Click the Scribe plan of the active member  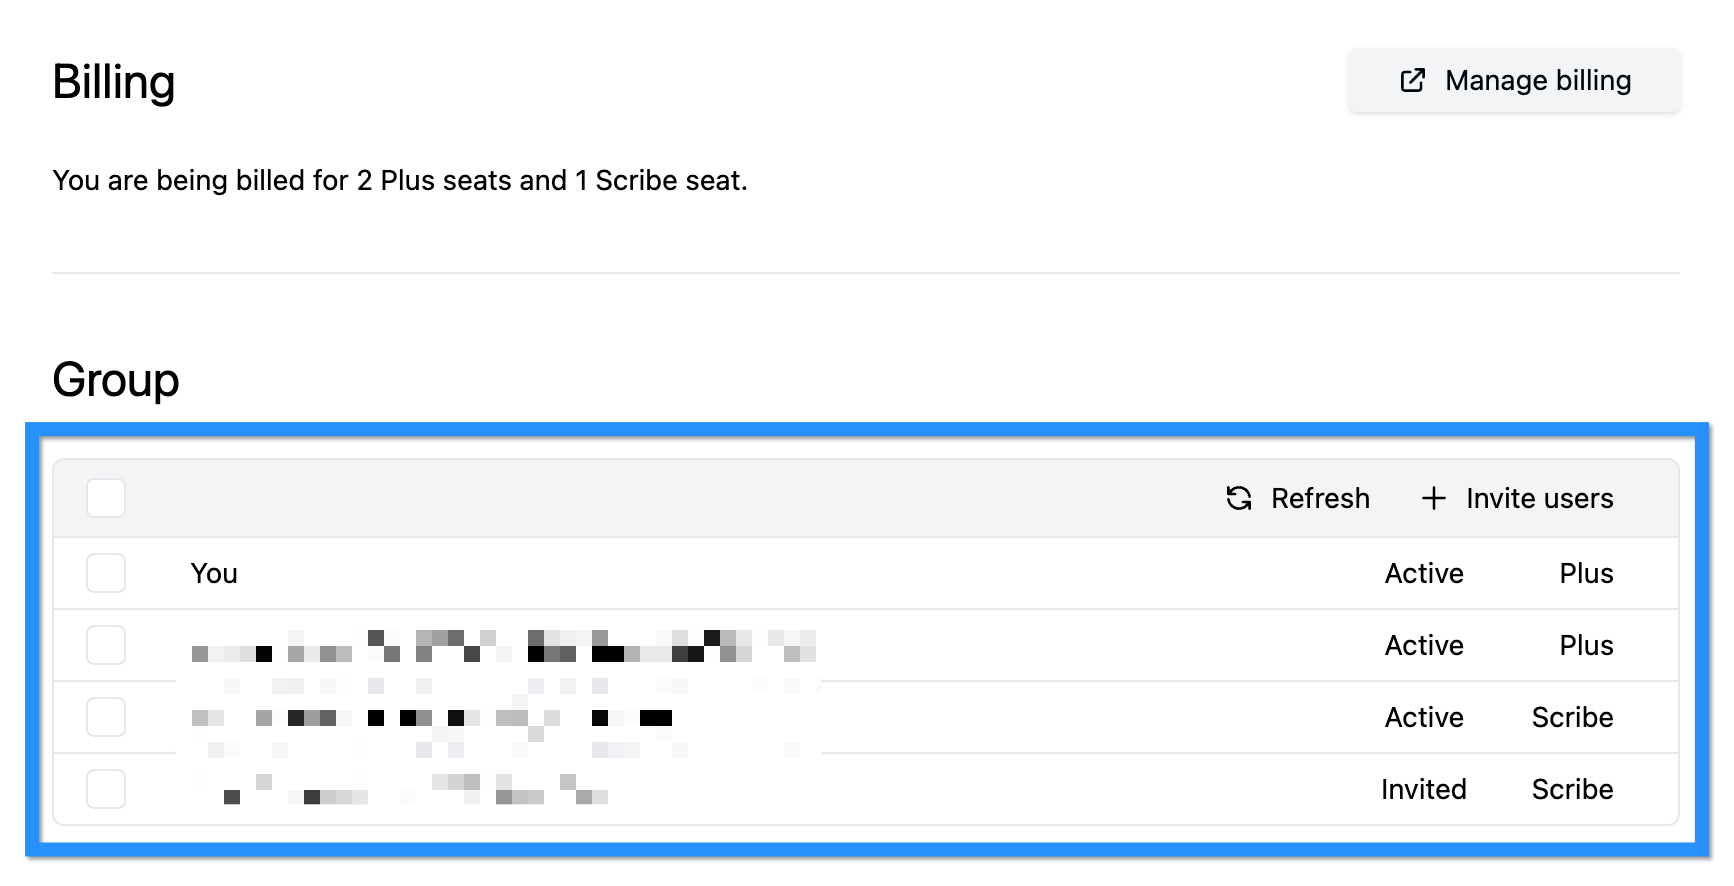[1572, 717]
